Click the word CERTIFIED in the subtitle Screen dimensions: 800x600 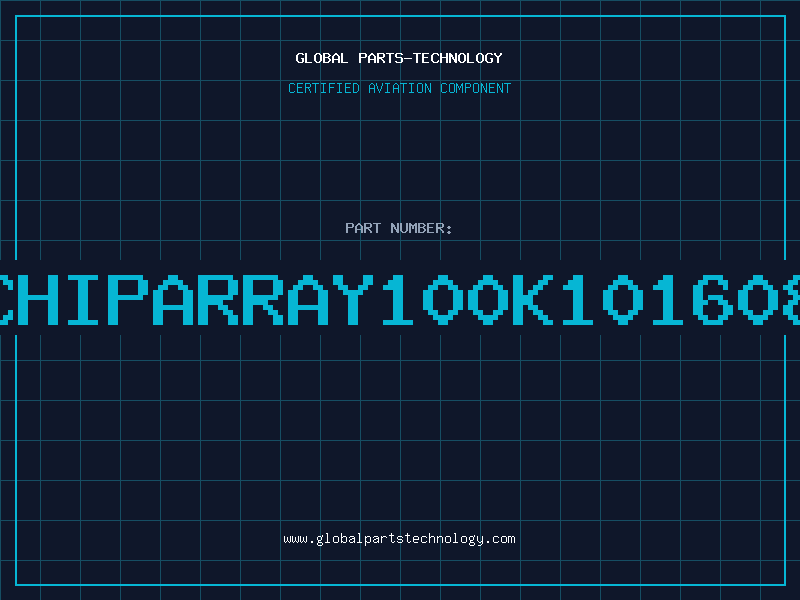click(323, 89)
